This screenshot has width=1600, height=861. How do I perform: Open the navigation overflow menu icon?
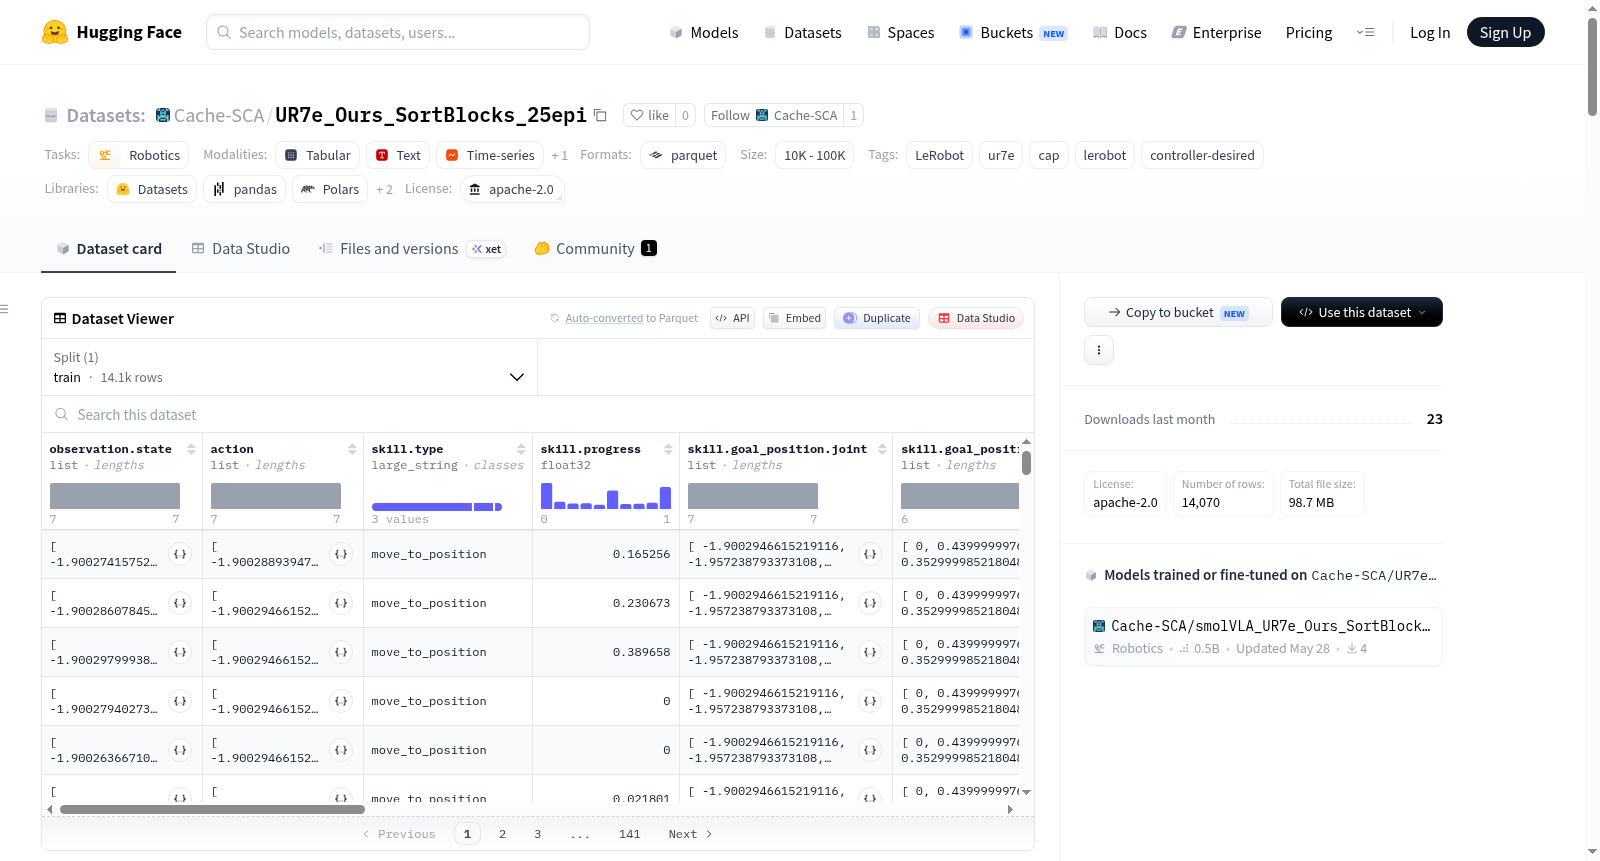1365,32
